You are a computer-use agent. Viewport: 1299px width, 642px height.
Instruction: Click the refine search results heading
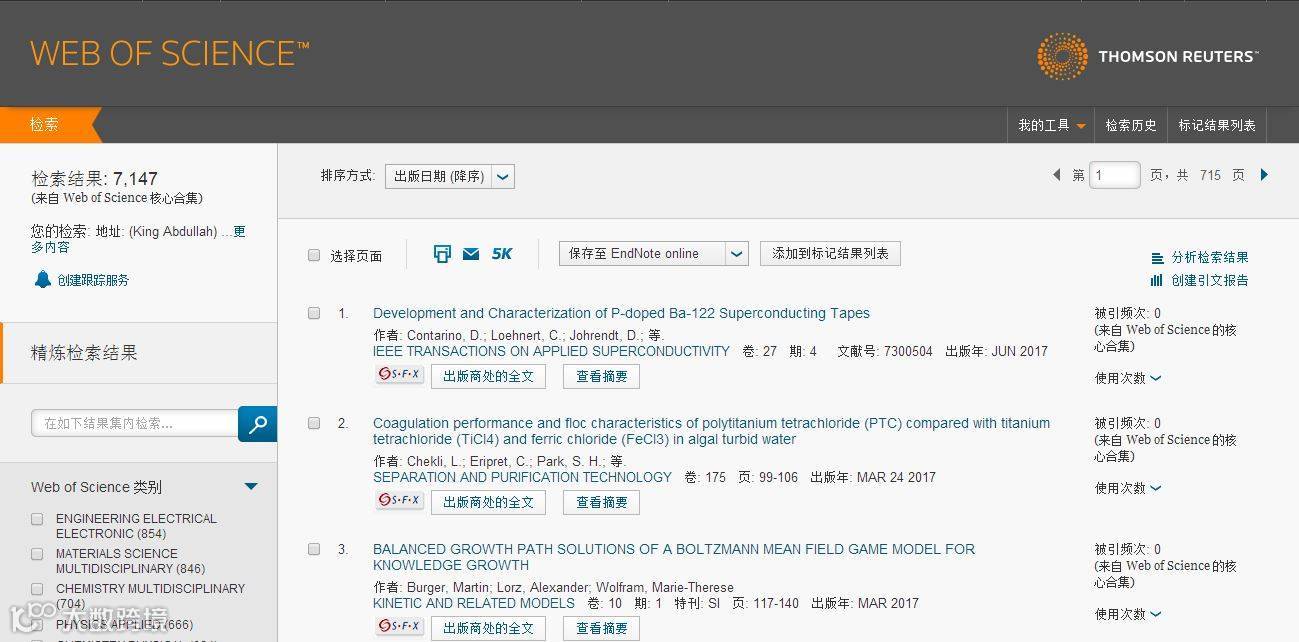coord(84,352)
